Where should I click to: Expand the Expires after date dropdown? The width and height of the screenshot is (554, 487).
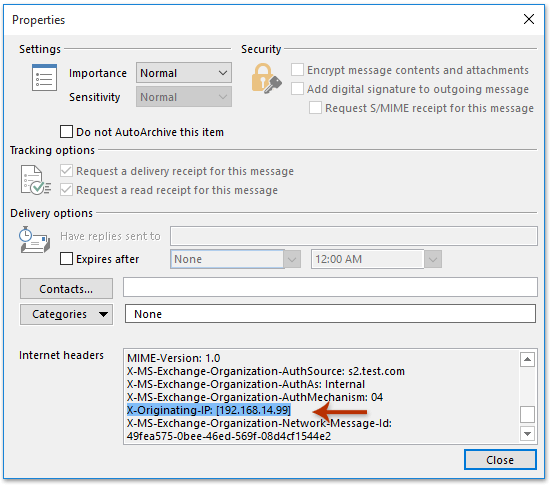coord(293,259)
